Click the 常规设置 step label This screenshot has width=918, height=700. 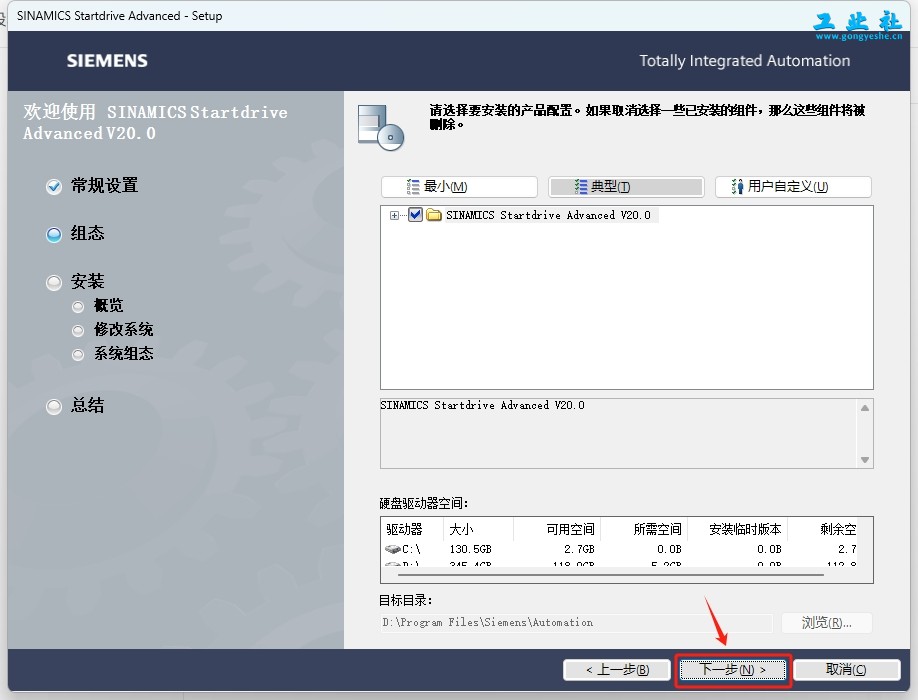tap(104, 186)
